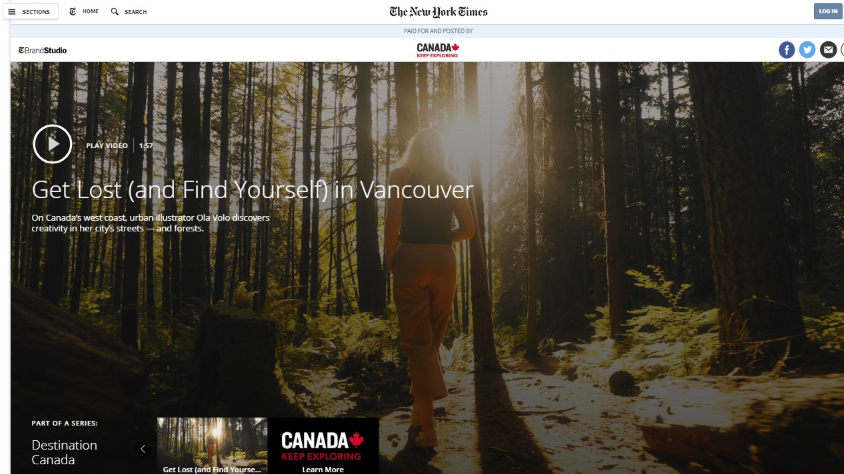Click the NYT Home icon
This screenshot has height=474, width=844.
(73, 11)
